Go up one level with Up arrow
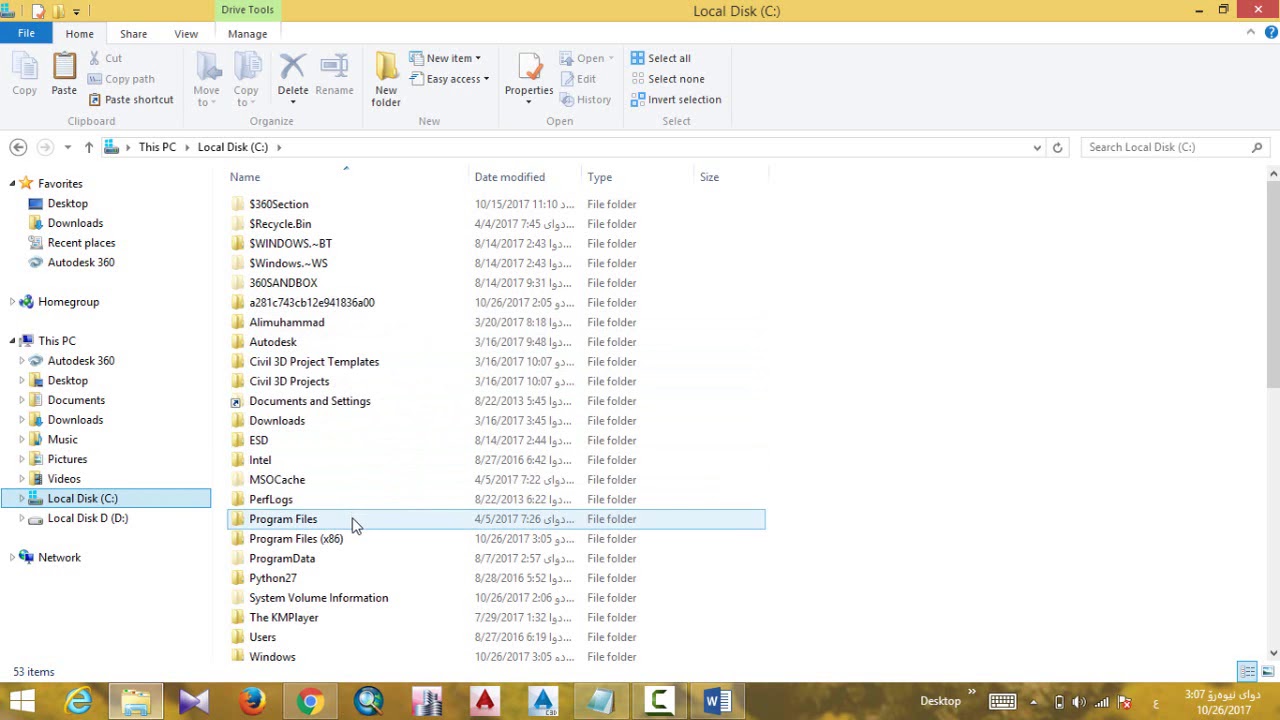This screenshot has width=1280, height=720. coord(89,147)
